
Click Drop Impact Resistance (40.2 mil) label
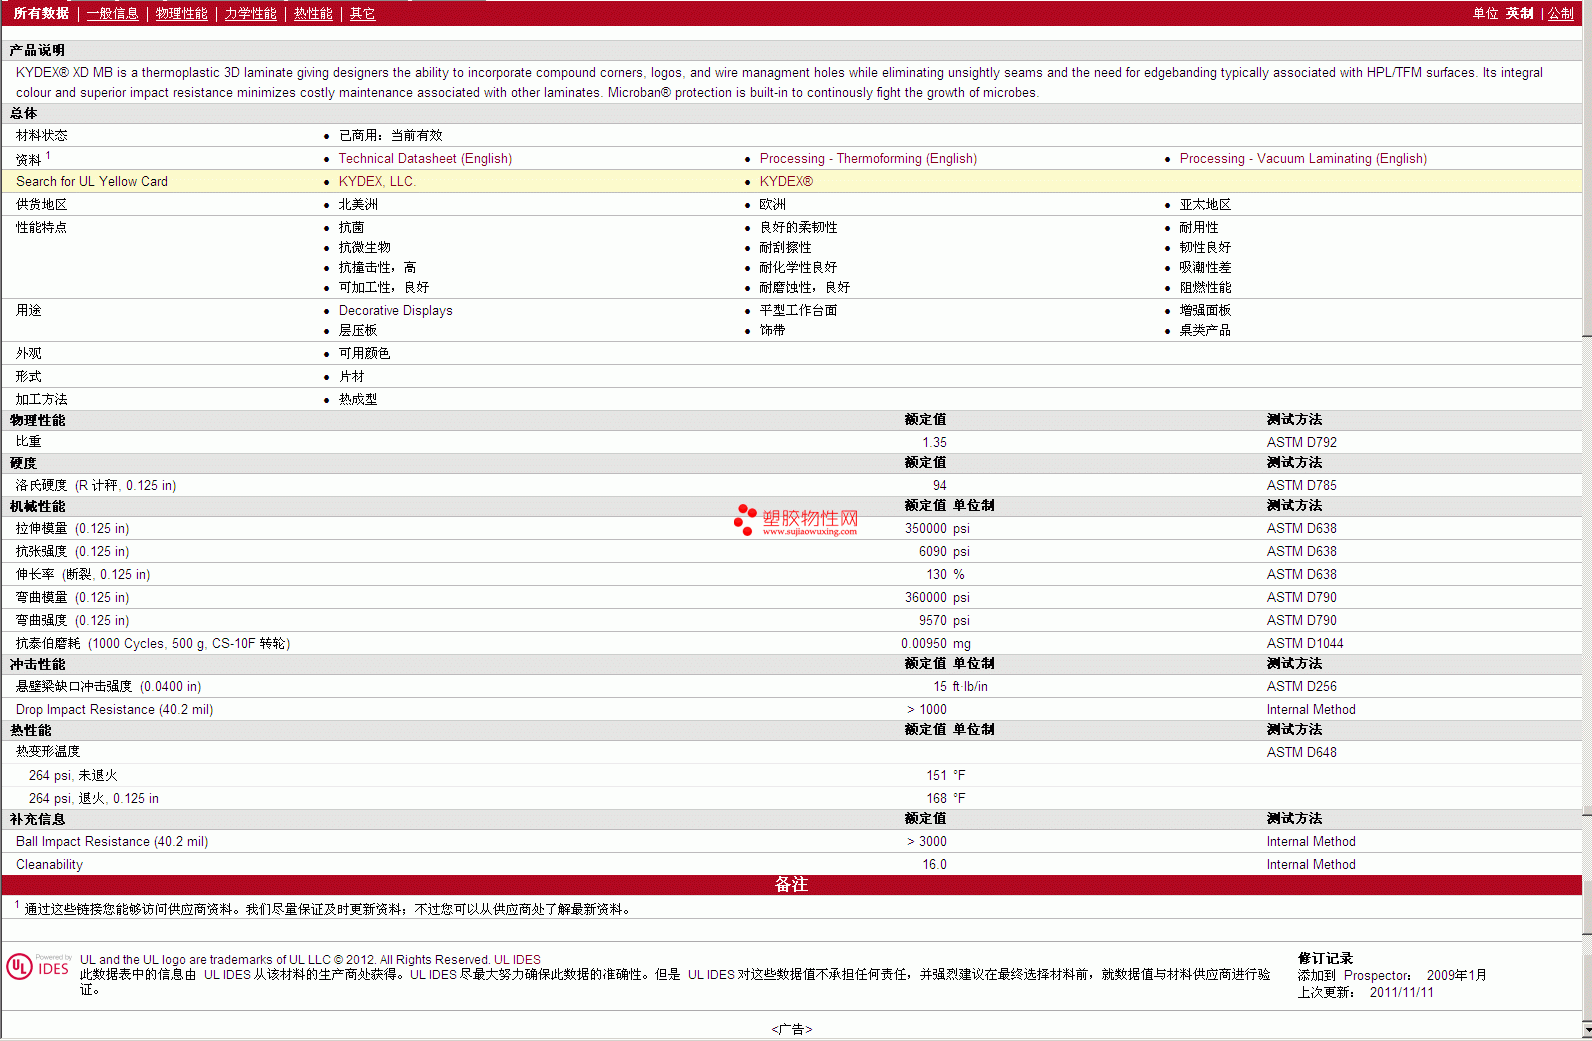pos(114,710)
